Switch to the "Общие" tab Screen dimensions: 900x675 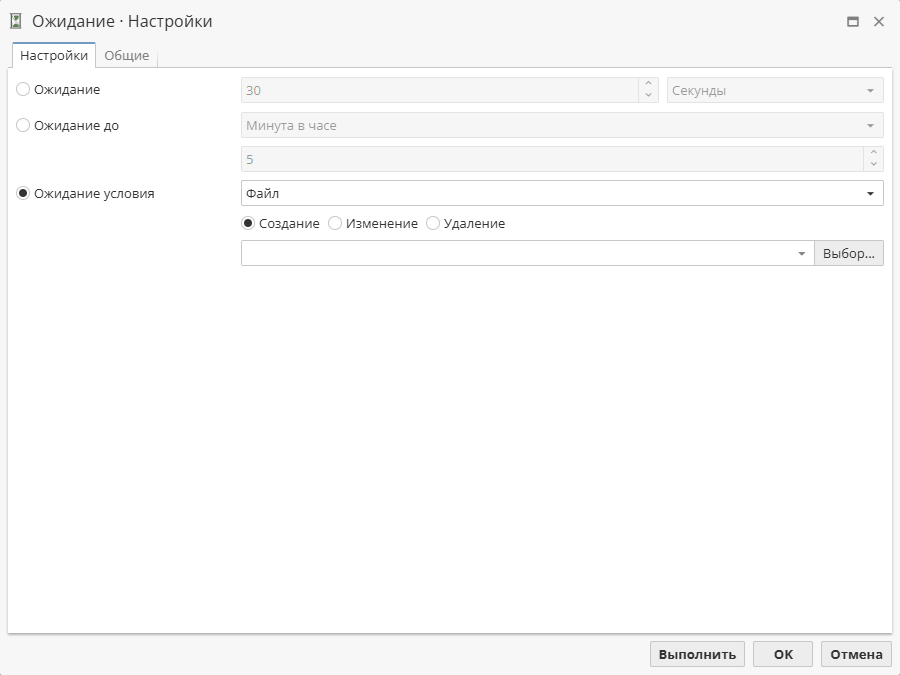pyautogui.click(x=127, y=55)
